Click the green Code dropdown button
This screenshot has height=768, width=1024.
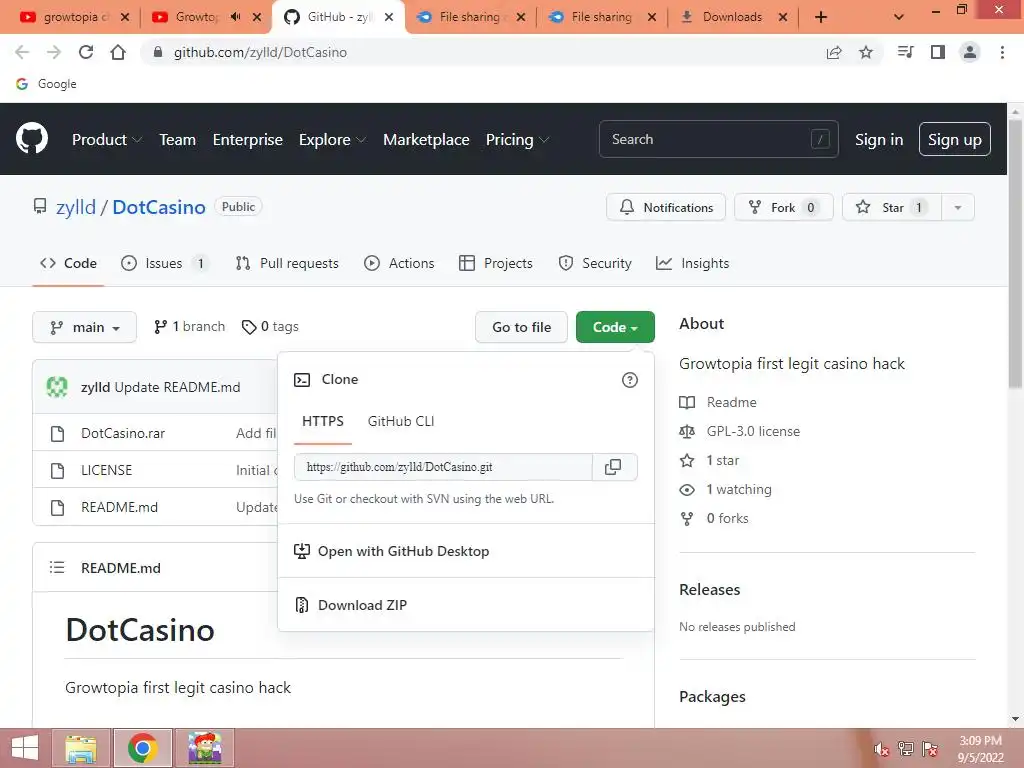coord(615,327)
